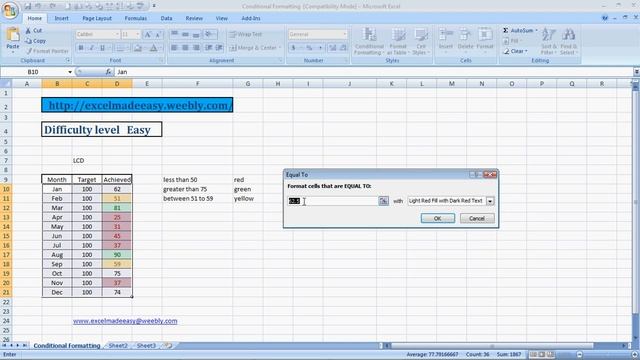Toggle Center alignment

pos(185,48)
